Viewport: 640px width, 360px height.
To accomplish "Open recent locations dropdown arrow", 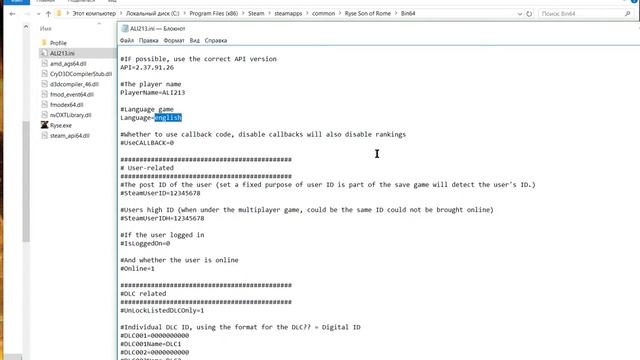I will tap(38, 13).
